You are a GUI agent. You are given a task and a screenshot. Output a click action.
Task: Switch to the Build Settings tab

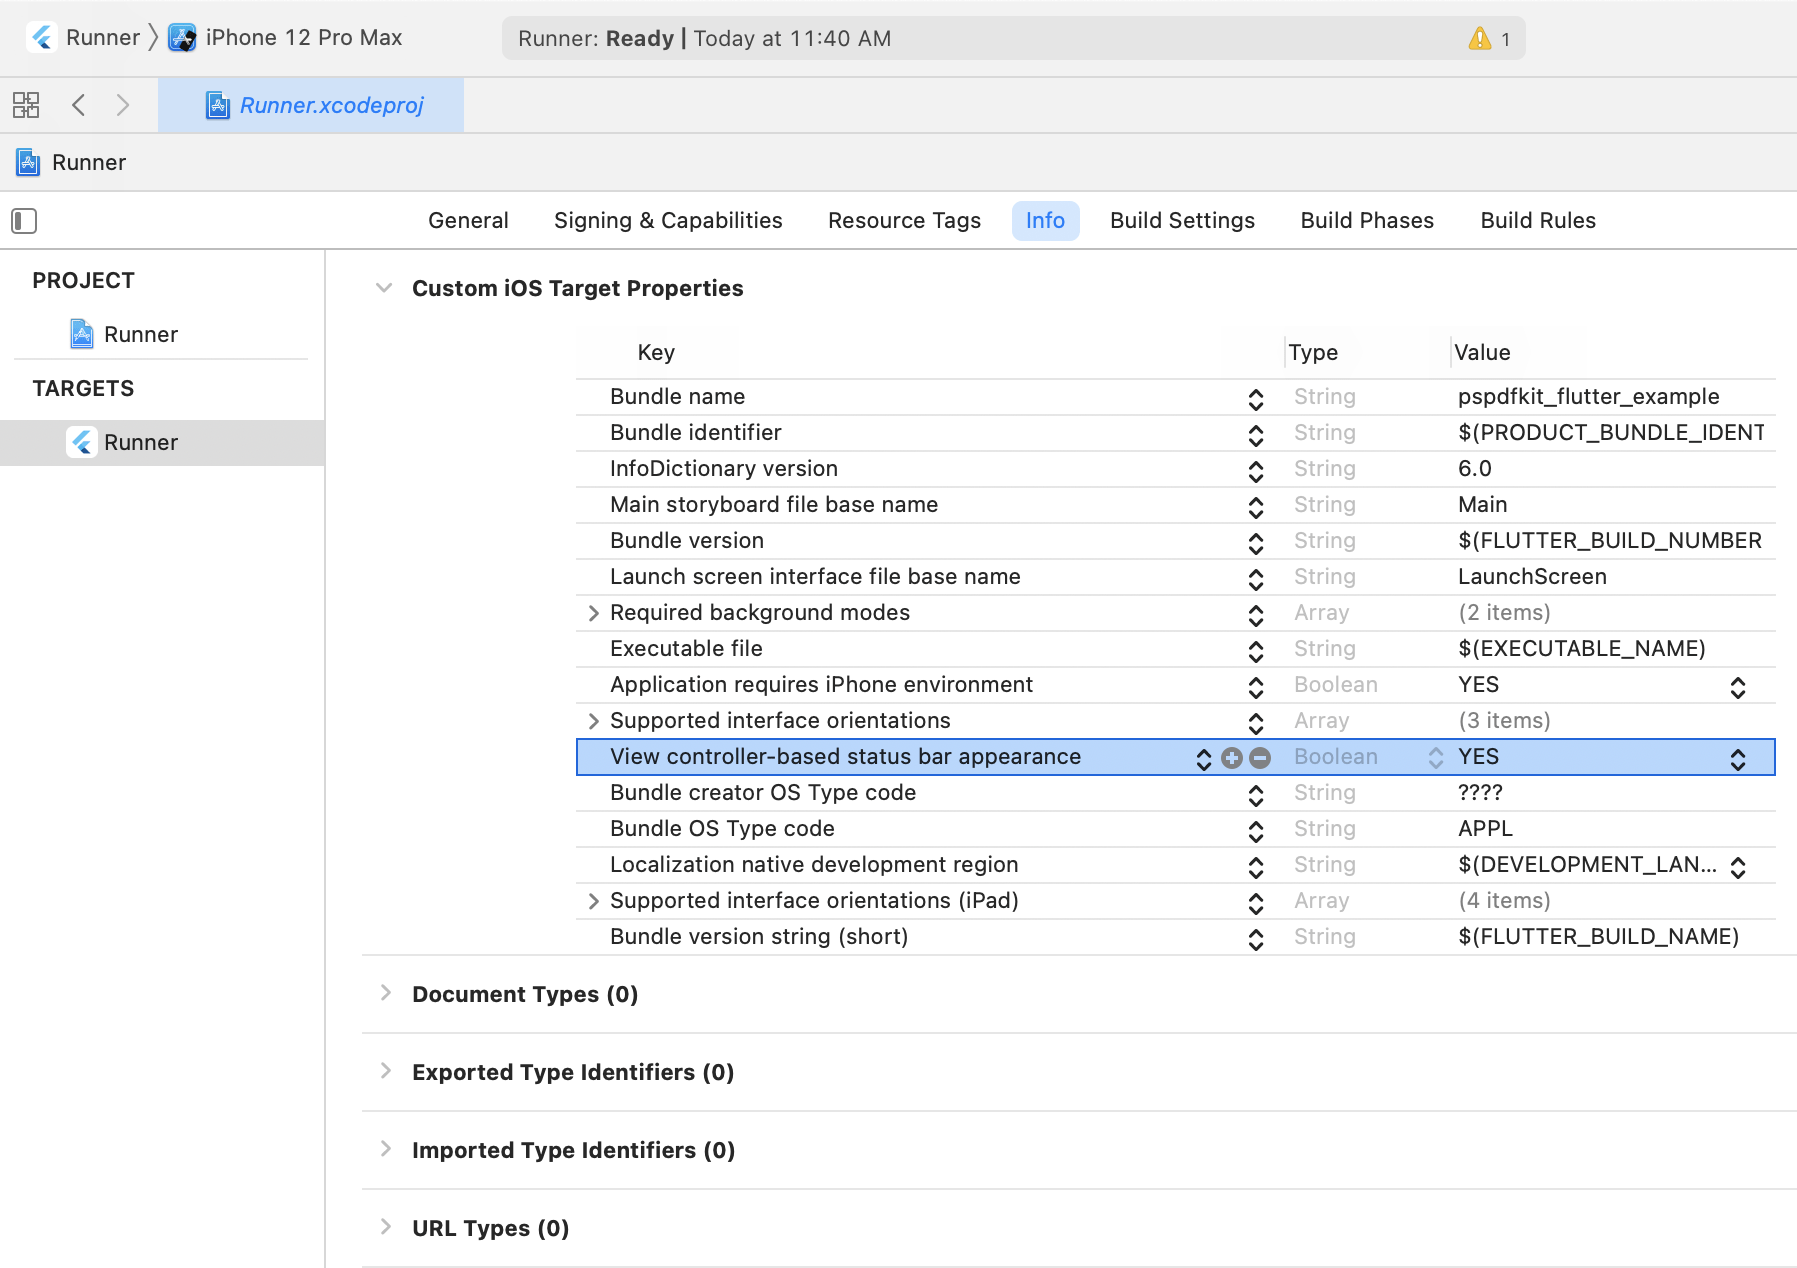click(1182, 221)
